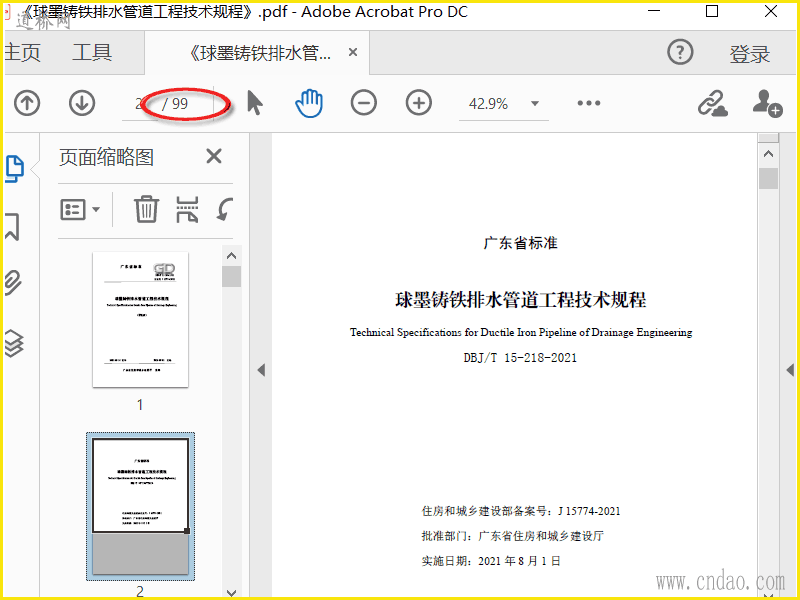Click document scrollbar up arrow
Viewport: 800px width, 600px height.
click(768, 154)
